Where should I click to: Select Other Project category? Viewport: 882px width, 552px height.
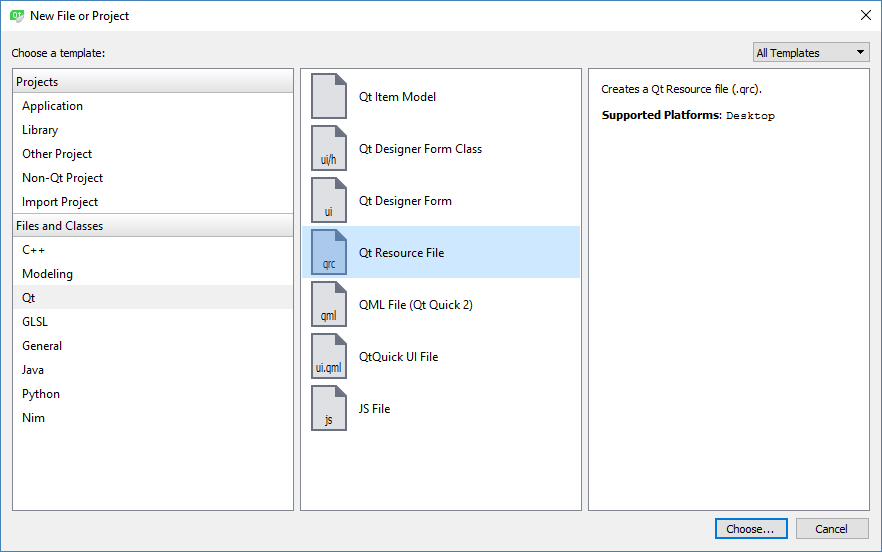(x=57, y=154)
